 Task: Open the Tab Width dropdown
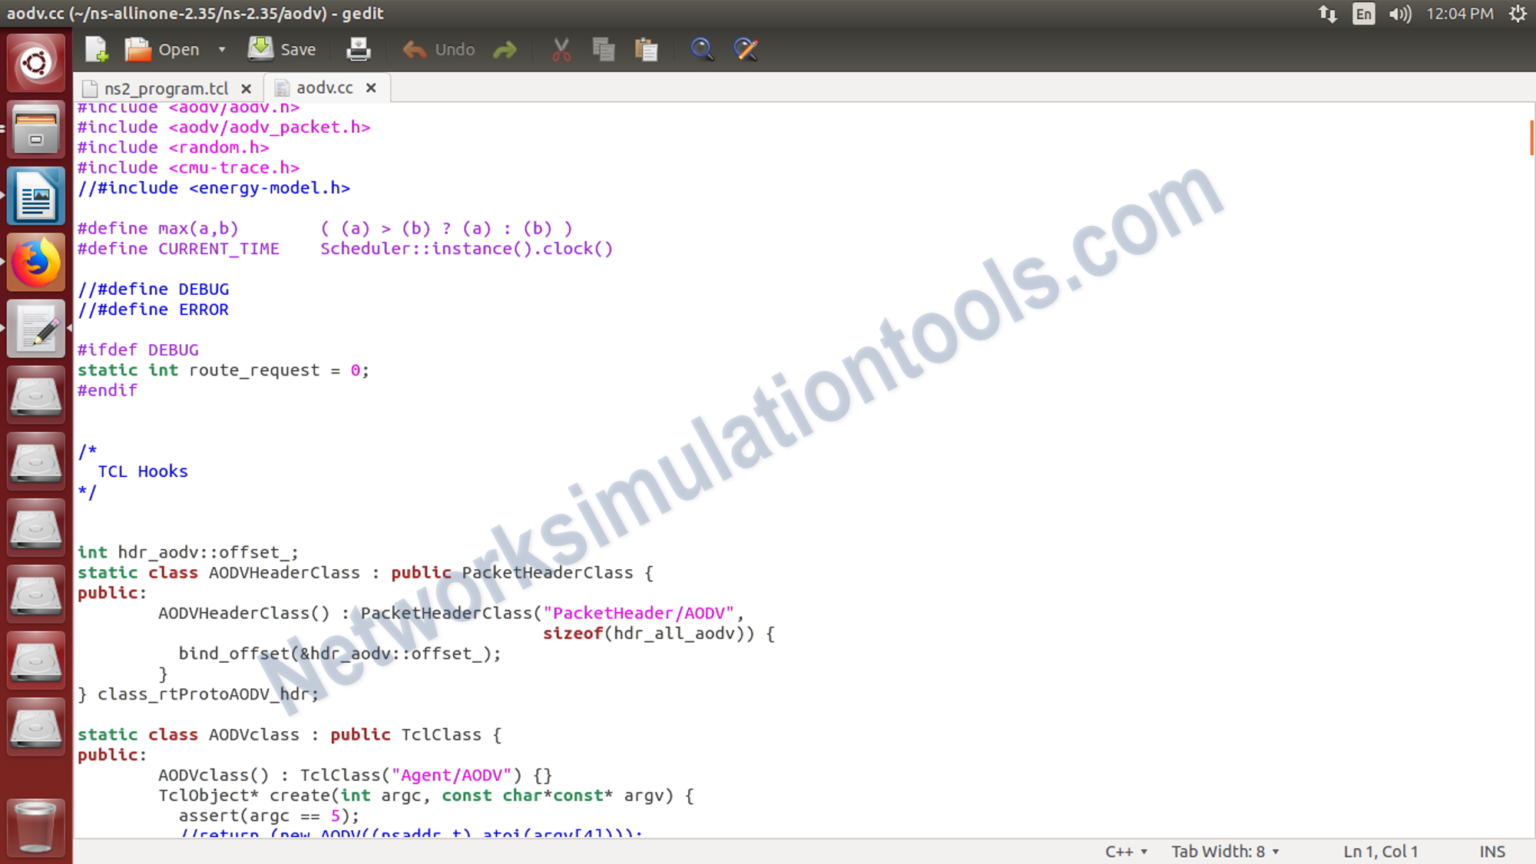(x=1224, y=851)
